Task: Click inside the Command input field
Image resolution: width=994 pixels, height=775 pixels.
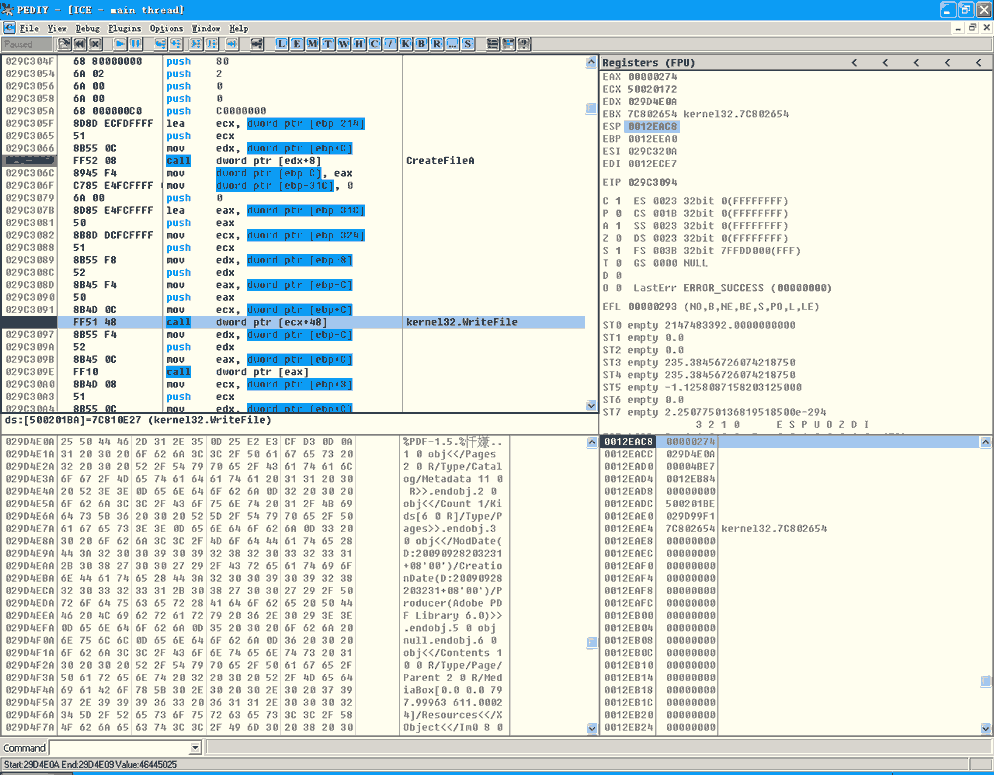Action: (x=120, y=748)
